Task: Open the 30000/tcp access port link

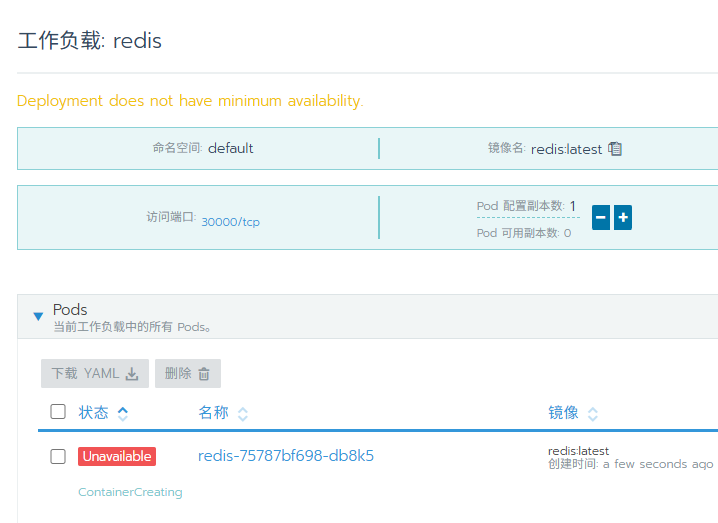Action: pos(230,222)
